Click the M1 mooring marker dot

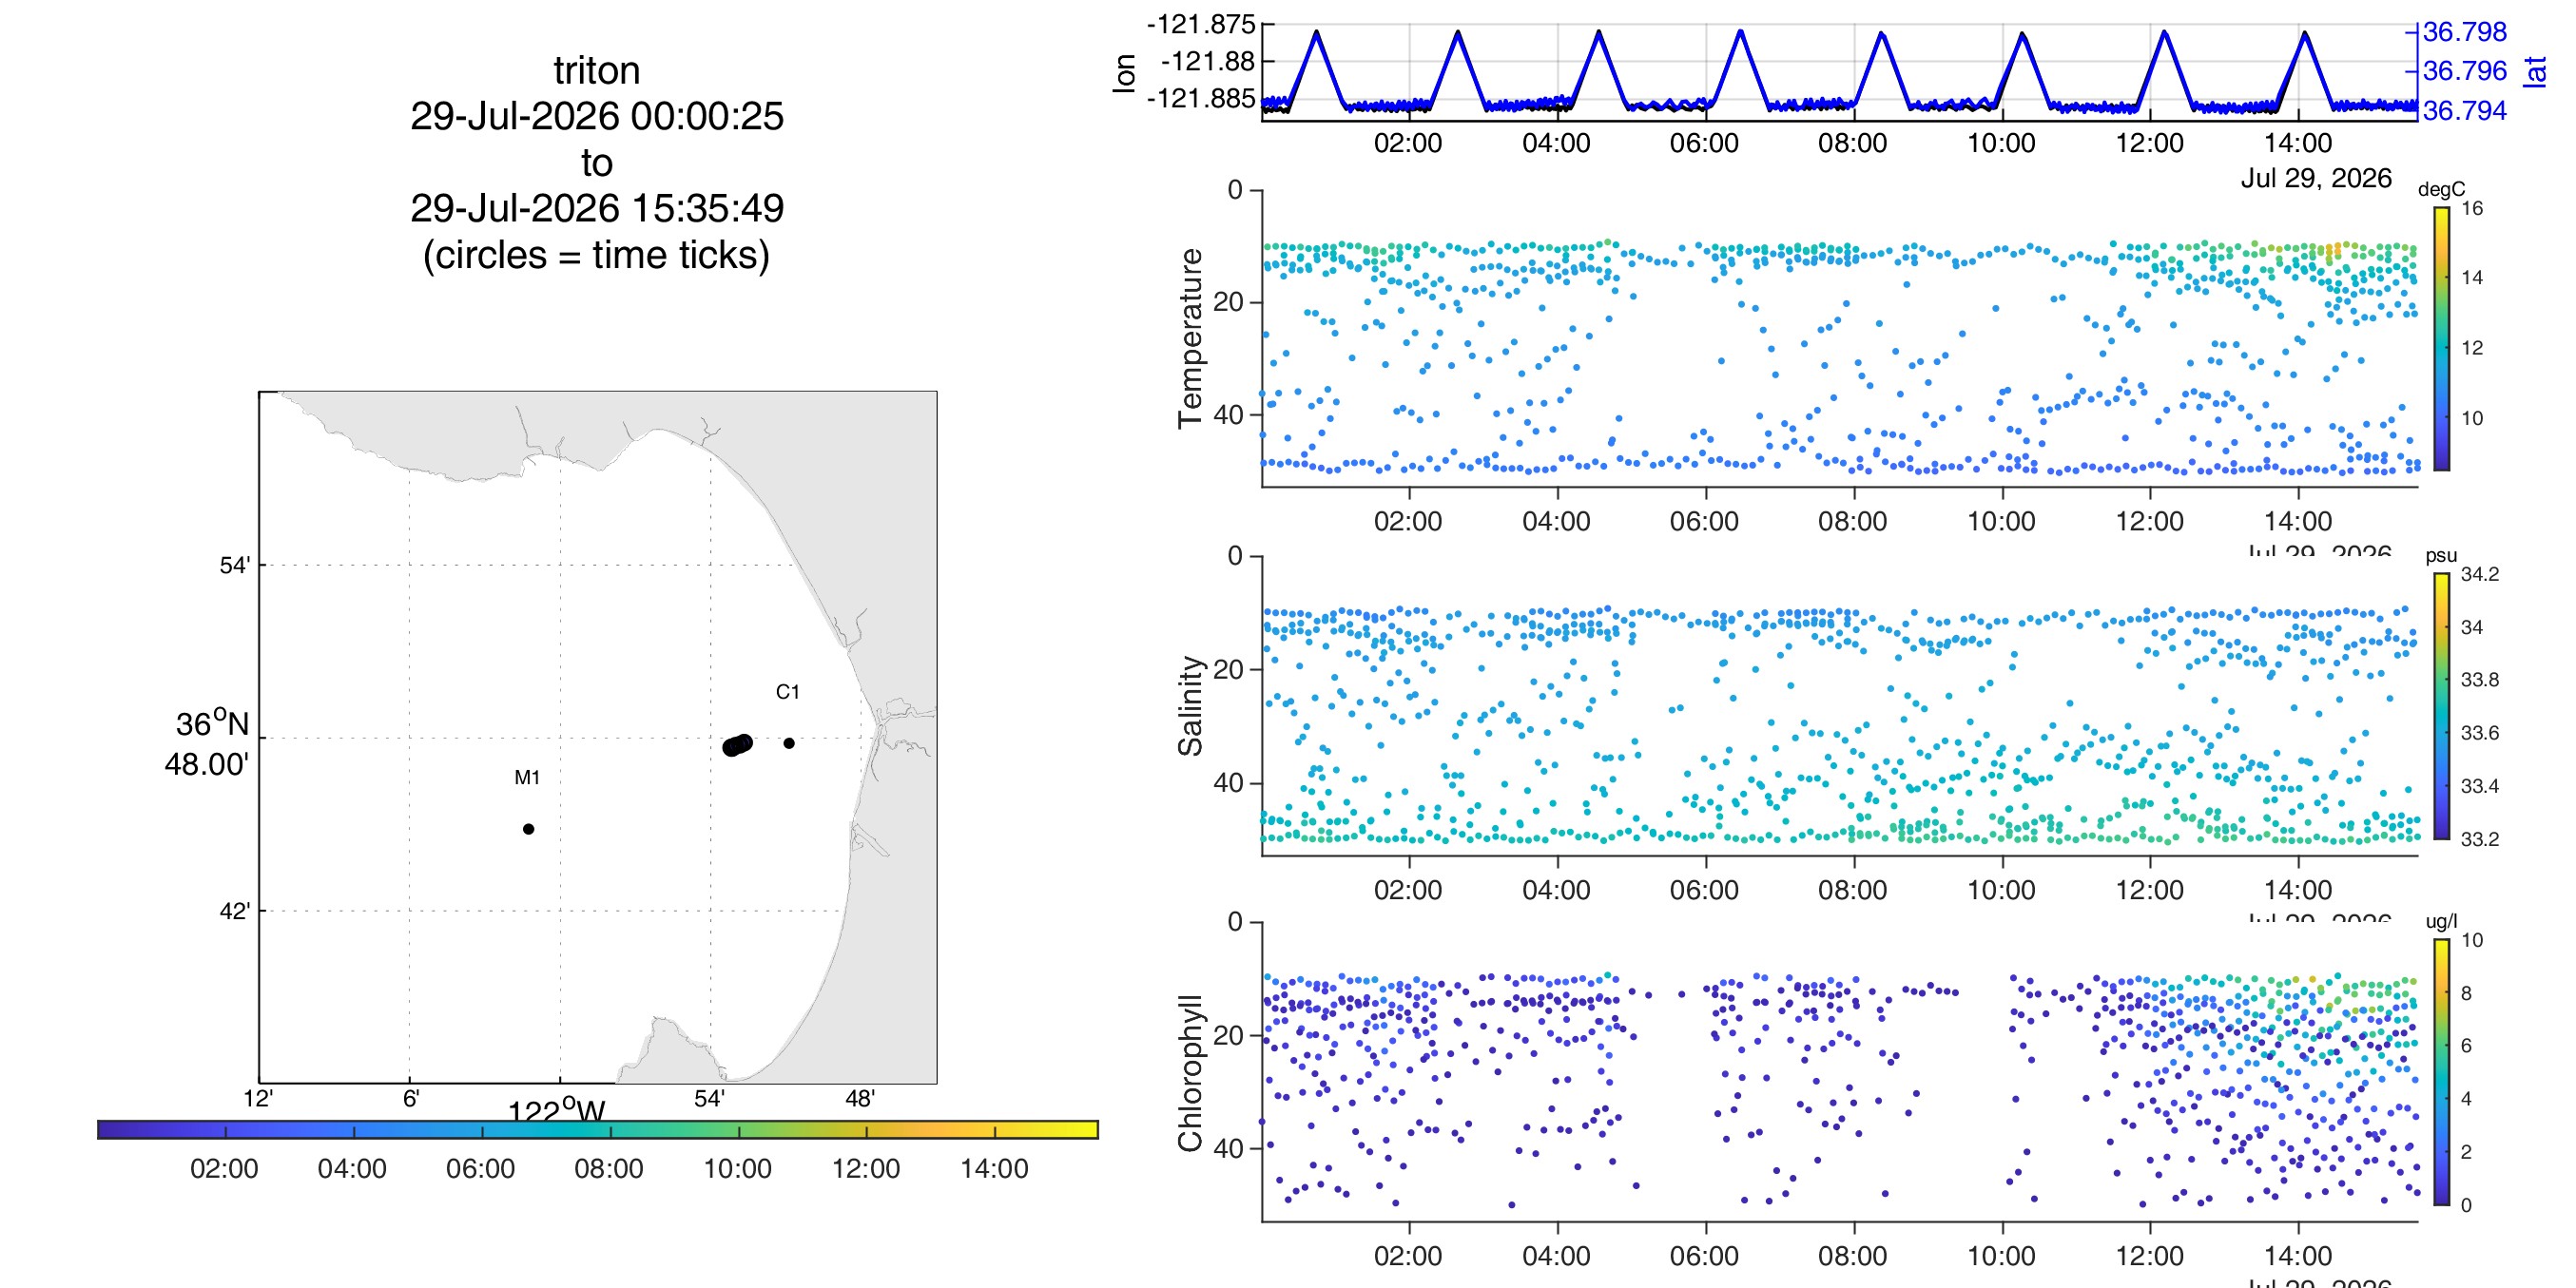(x=528, y=829)
